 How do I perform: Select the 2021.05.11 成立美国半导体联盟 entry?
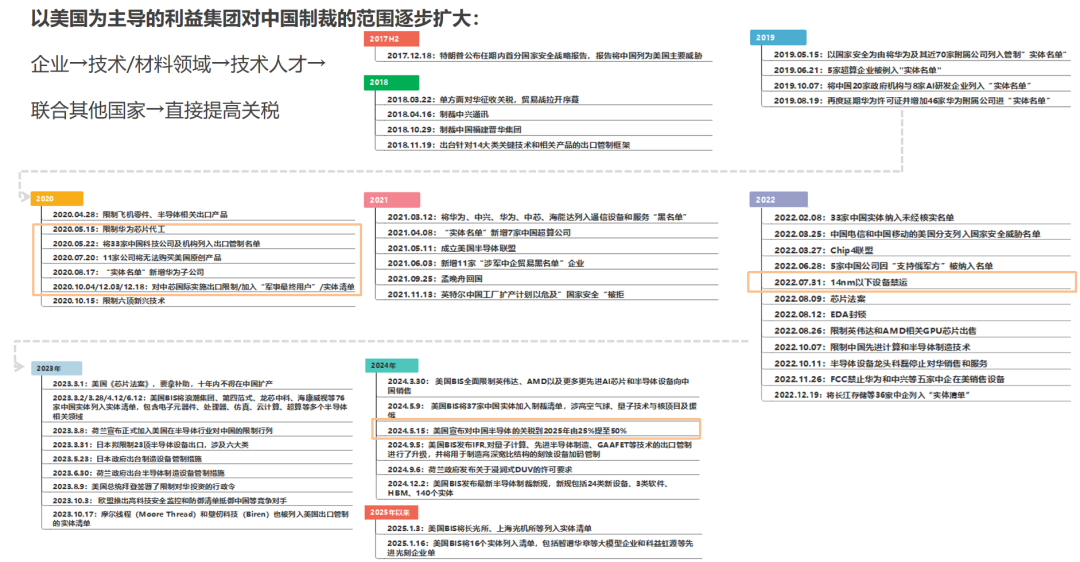click(x=451, y=249)
